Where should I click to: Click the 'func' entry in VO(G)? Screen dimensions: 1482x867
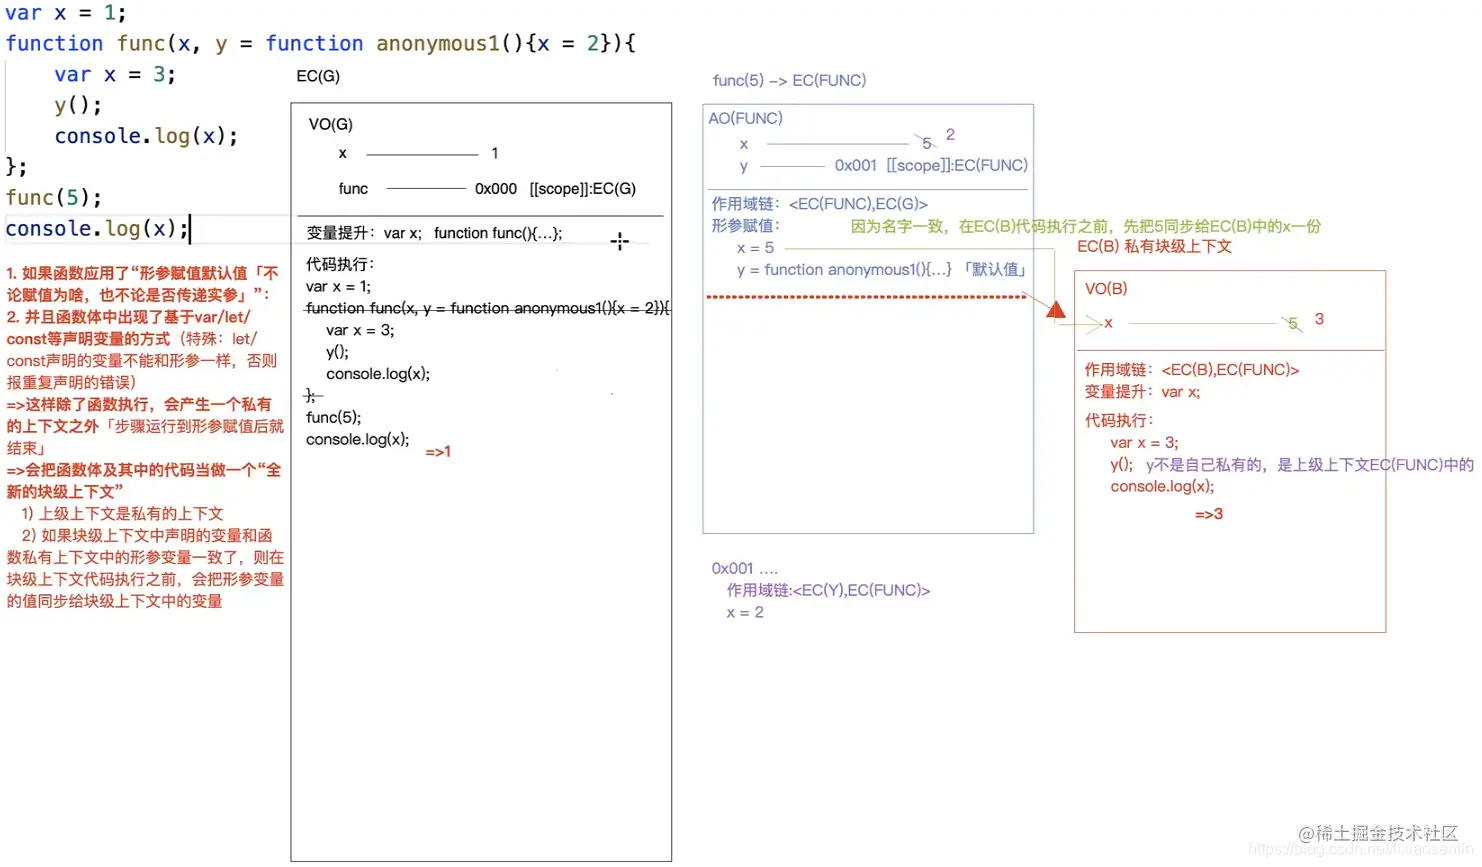point(353,189)
